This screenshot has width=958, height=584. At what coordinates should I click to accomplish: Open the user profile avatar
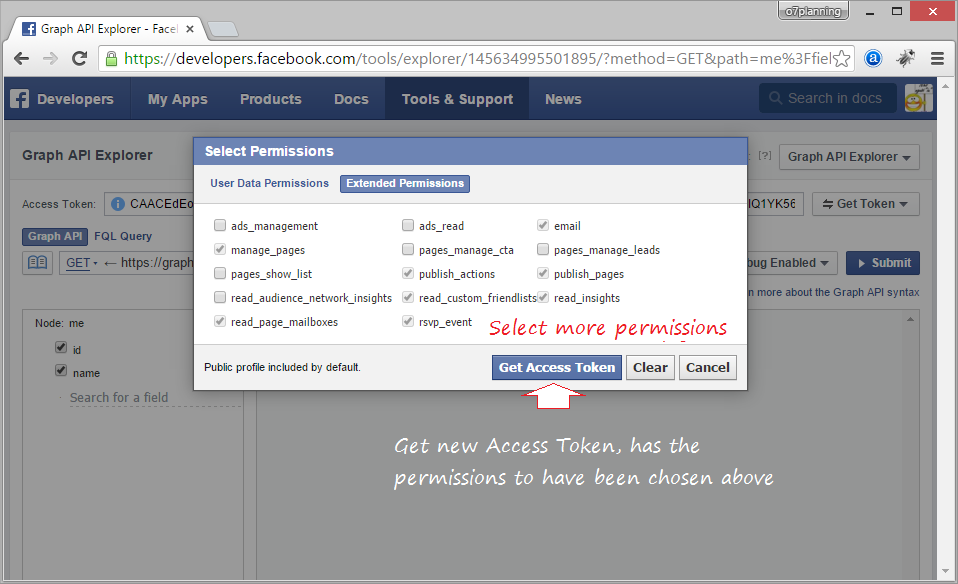click(918, 98)
